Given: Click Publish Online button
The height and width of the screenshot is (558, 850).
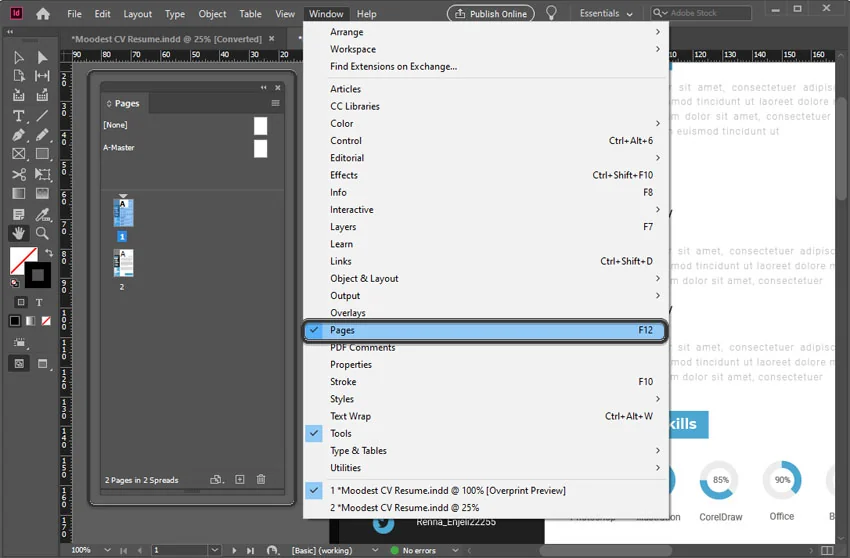Looking at the screenshot, I should (491, 14).
